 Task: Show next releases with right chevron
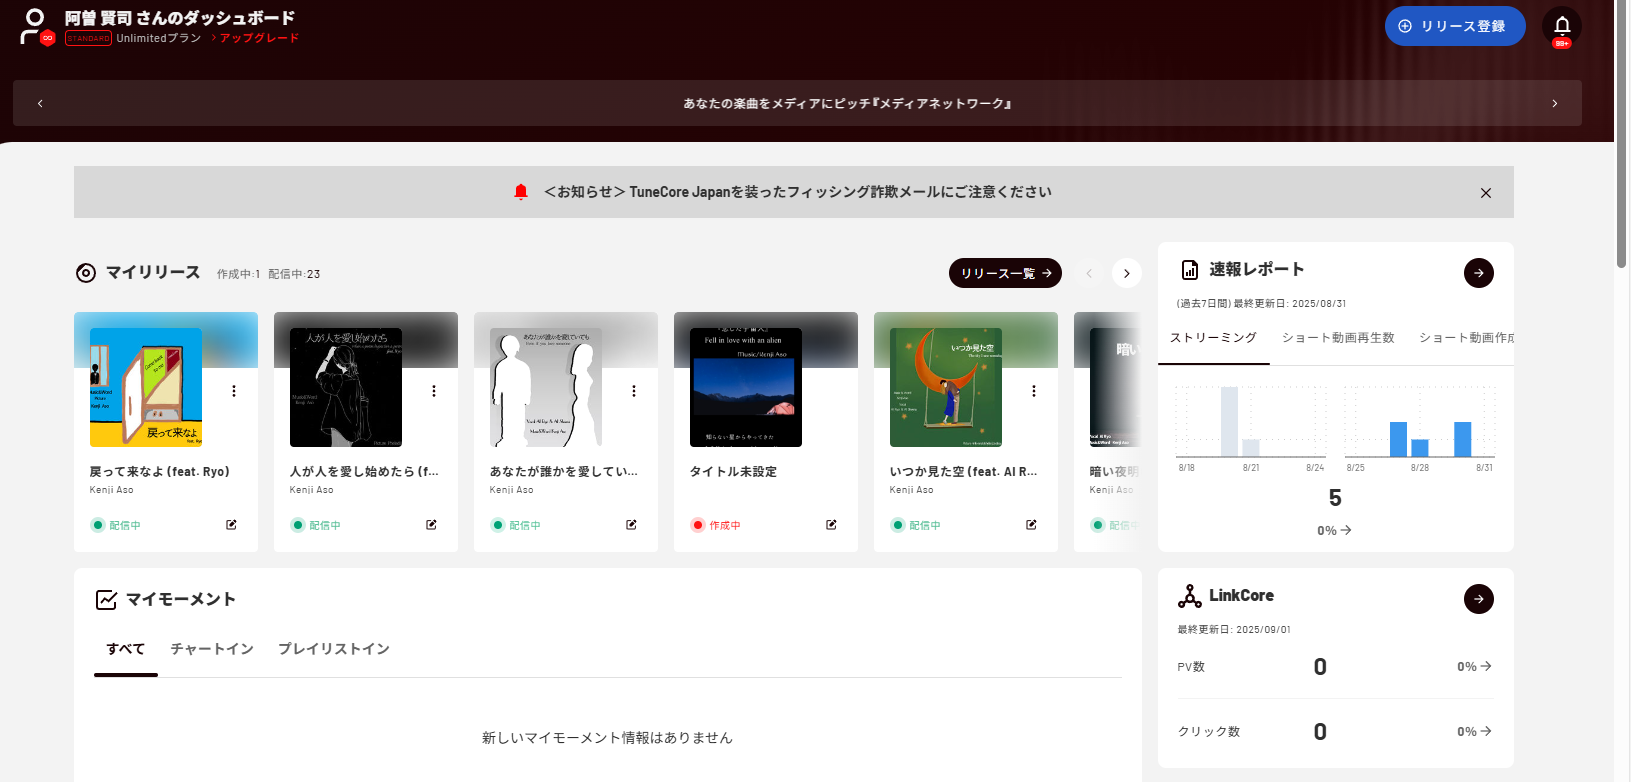1126,273
